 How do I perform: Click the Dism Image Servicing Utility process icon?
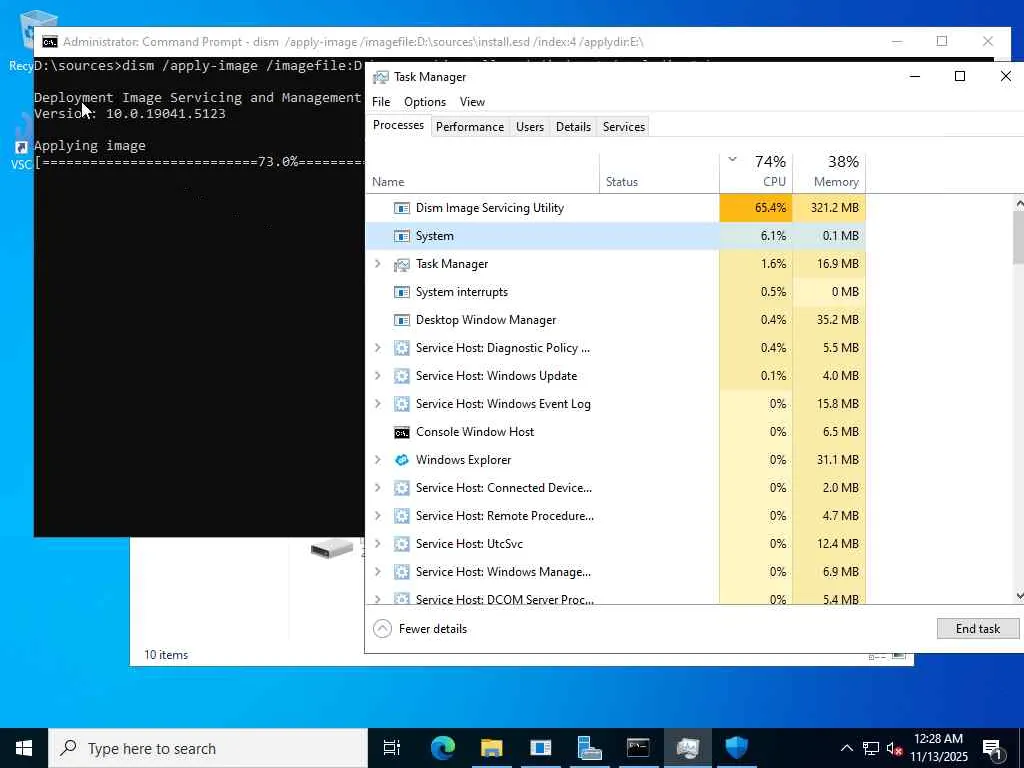(402, 208)
